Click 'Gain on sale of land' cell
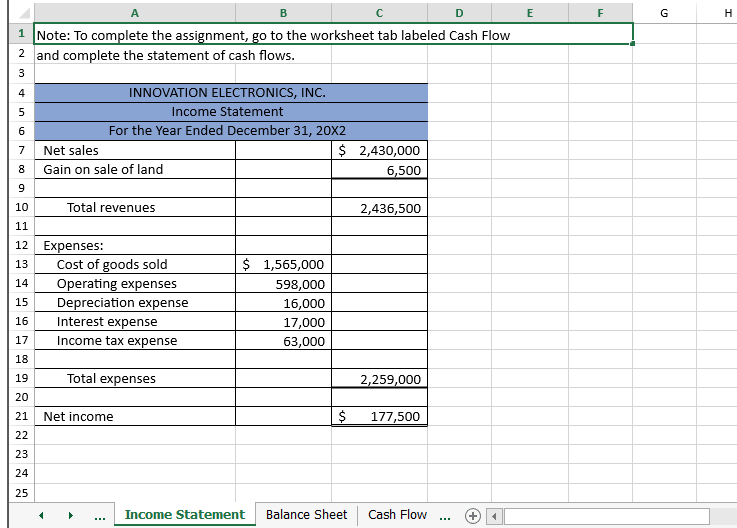The width and height of the screenshot is (737, 528). tap(135, 169)
